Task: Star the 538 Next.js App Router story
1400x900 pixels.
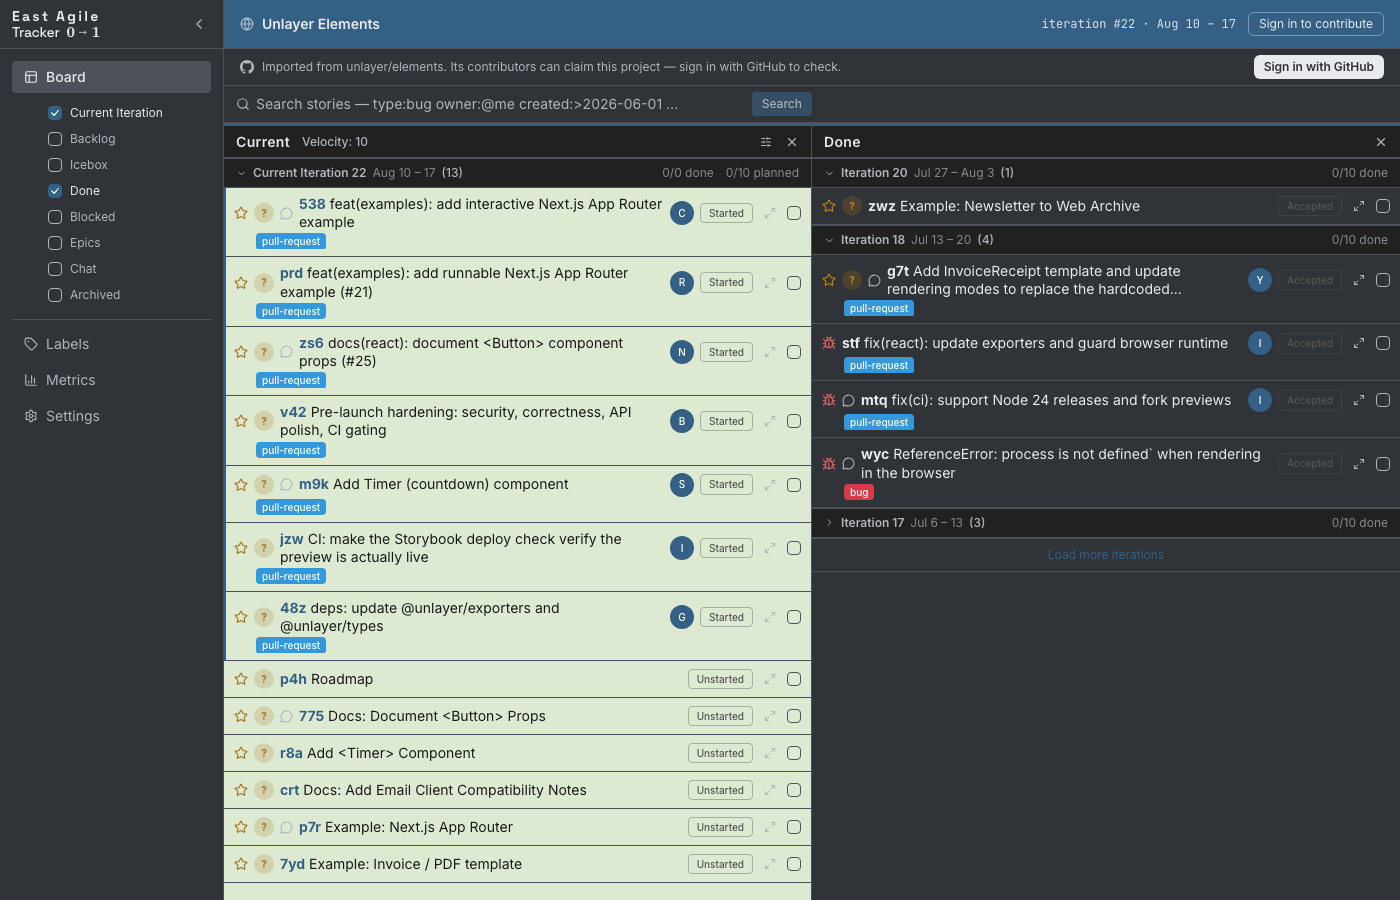Action: pos(241,213)
